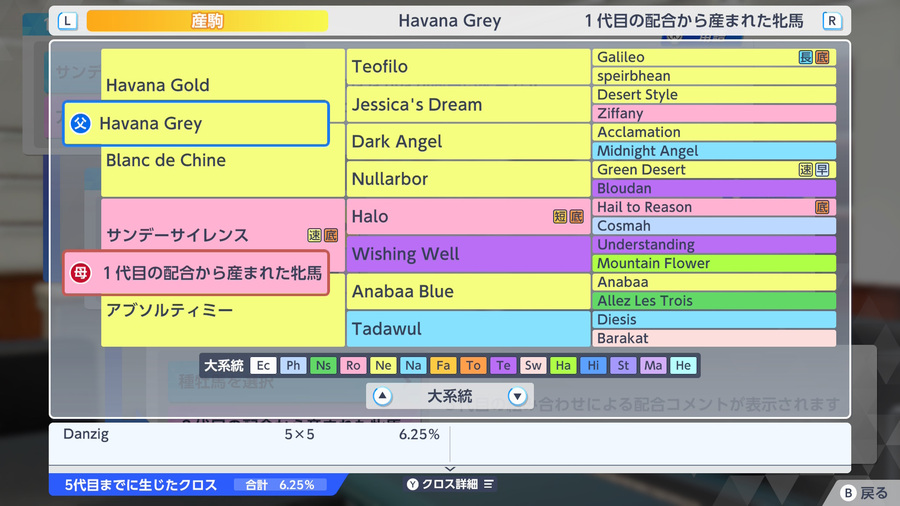
Task: Click the speirbhean ancestor cell
Action: point(714,76)
